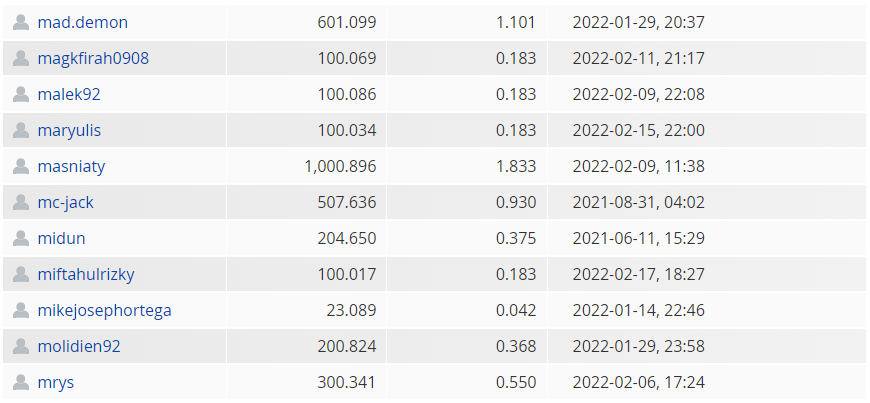This screenshot has height=403, width=870.
Task: Select the person icon beside malek92
Action: click(21, 94)
